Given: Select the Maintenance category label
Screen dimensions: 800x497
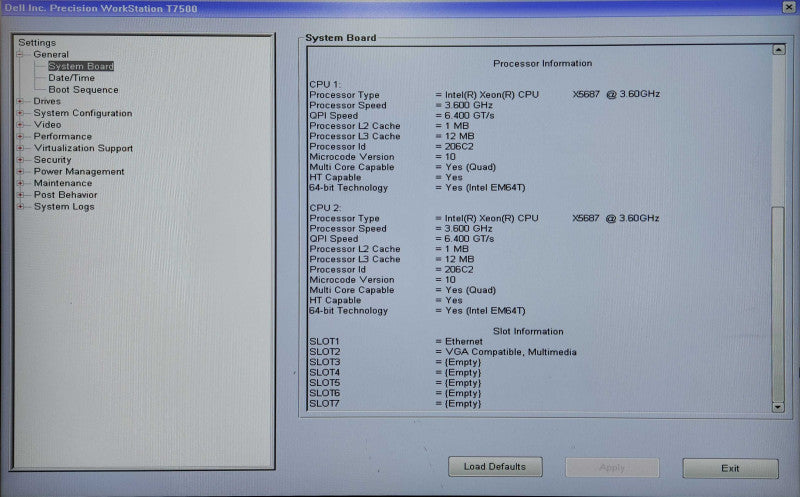Looking at the screenshot, I should 63,183.
